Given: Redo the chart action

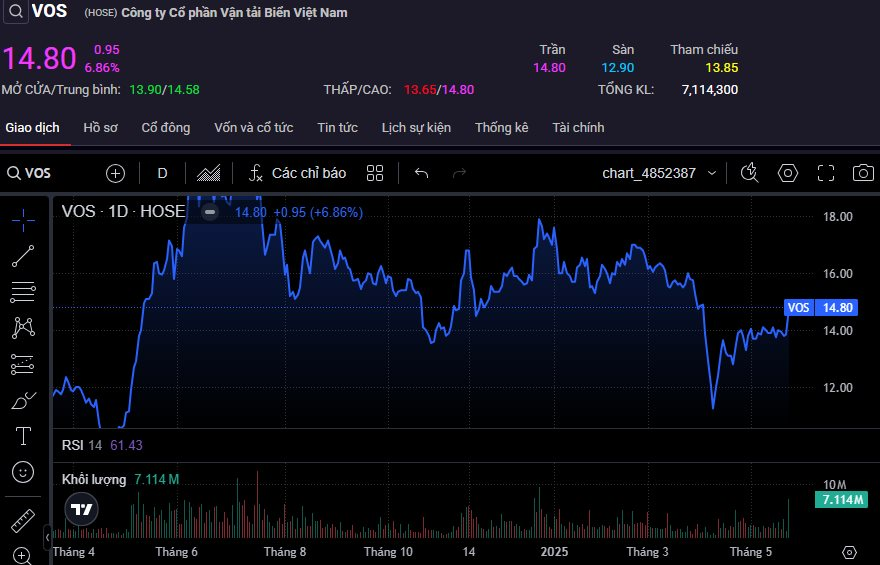Looking at the screenshot, I should click(x=460, y=173).
